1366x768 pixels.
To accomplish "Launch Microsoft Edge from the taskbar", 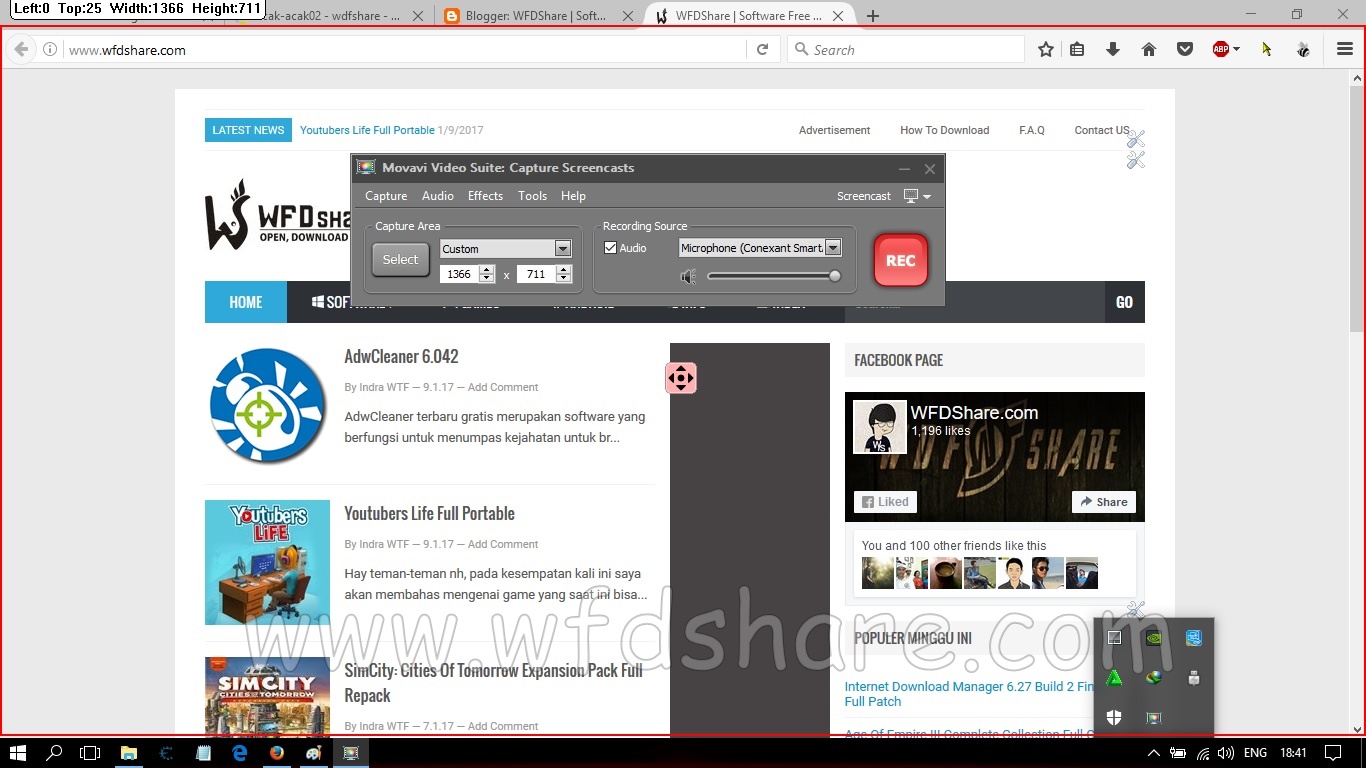I will [240, 753].
